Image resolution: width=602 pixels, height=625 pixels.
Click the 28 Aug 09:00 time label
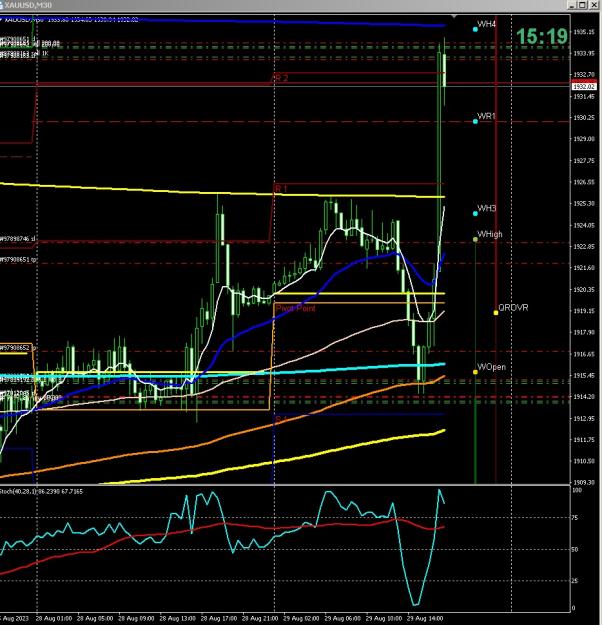[x=136, y=618]
